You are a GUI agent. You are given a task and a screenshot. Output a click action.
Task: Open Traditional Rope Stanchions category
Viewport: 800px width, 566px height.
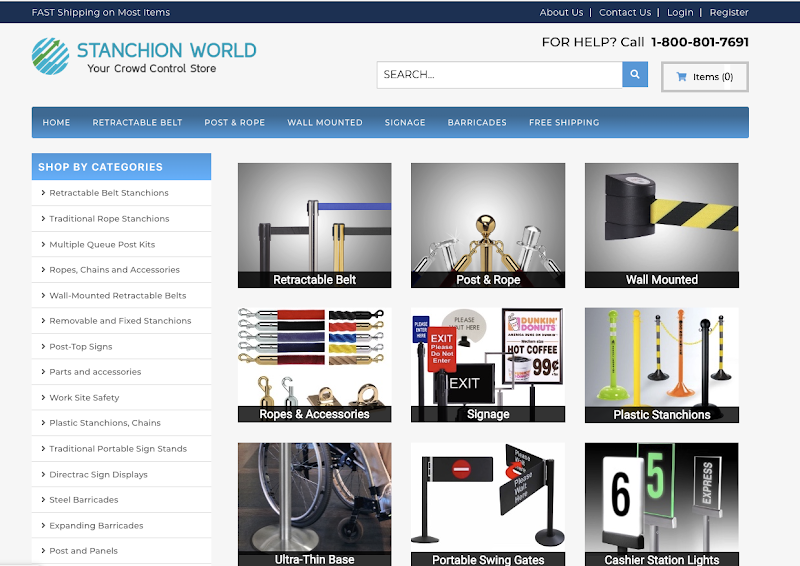121,218
